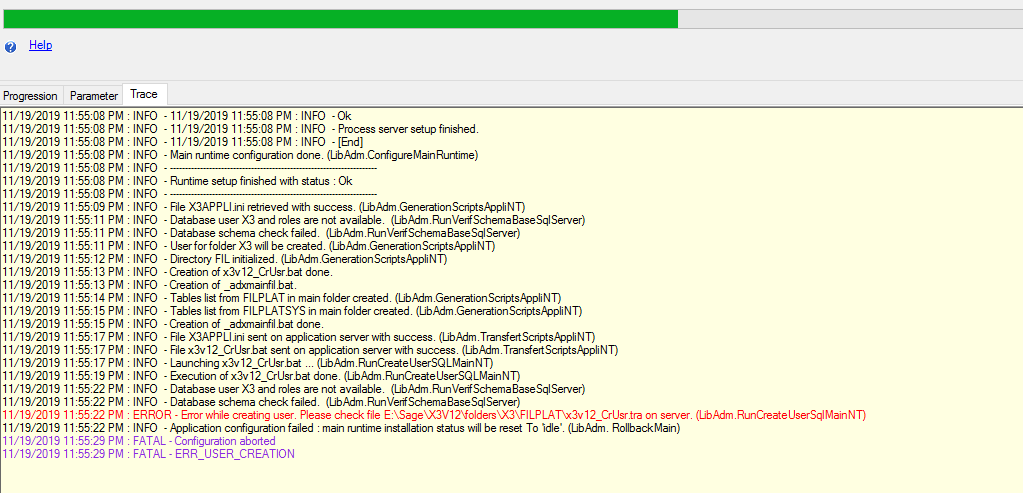
Task: Click 'Creation of x3v12_CrUsr.bat done.' line
Action: [x=168, y=272]
